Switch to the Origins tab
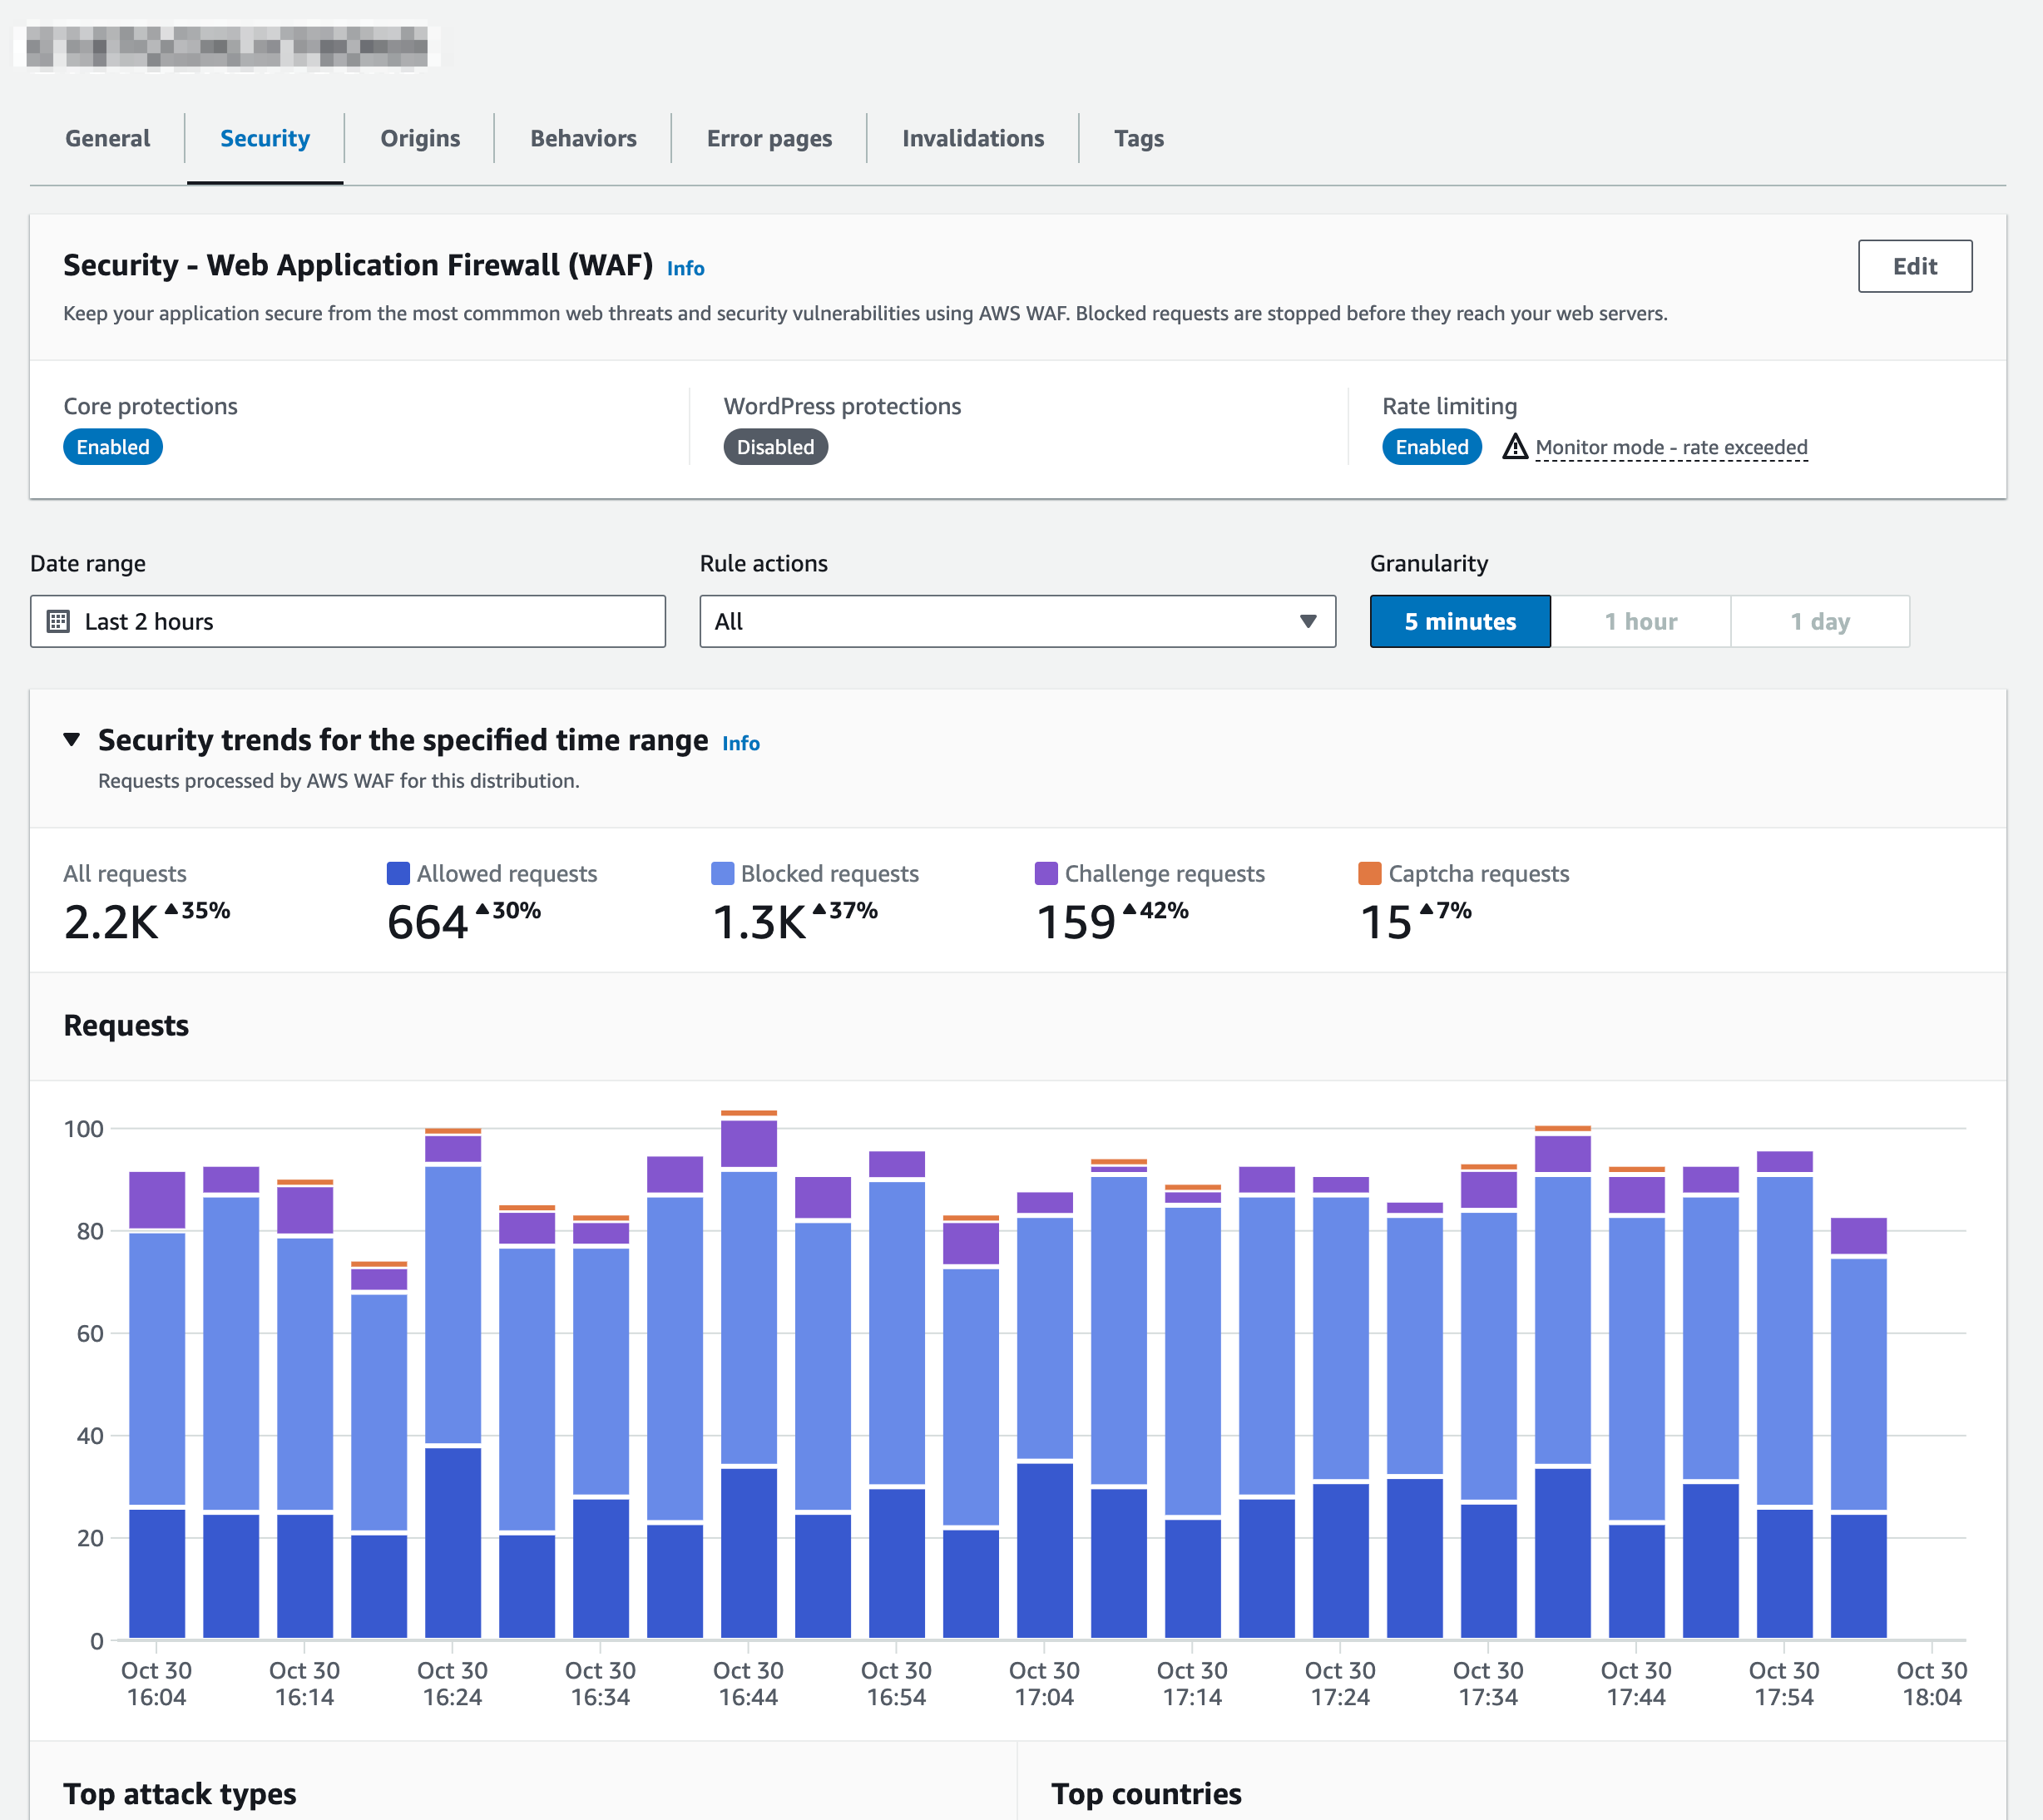 click(420, 138)
